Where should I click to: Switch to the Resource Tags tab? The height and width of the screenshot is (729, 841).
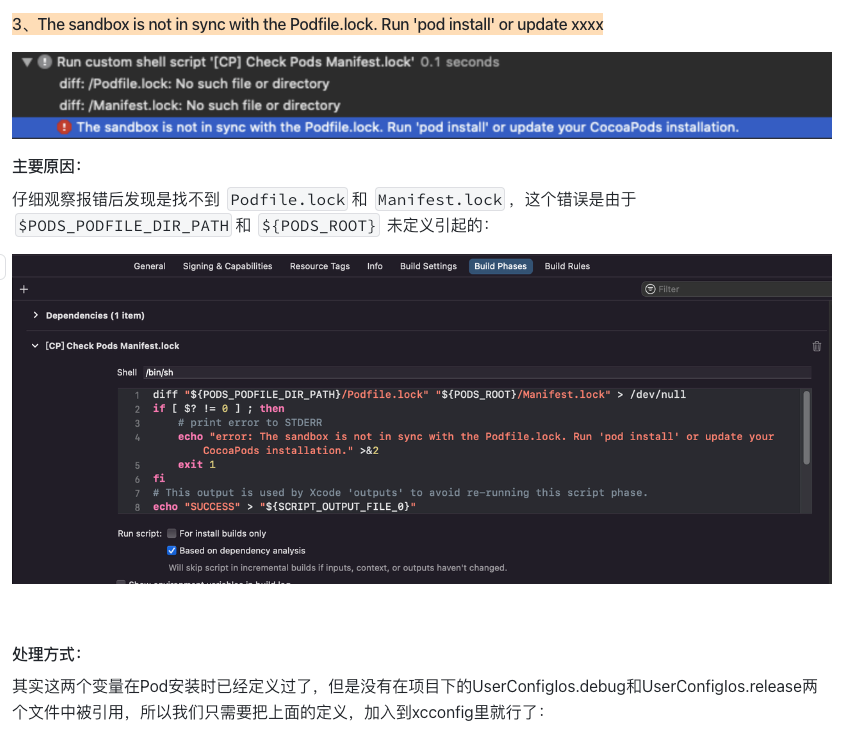(x=320, y=266)
